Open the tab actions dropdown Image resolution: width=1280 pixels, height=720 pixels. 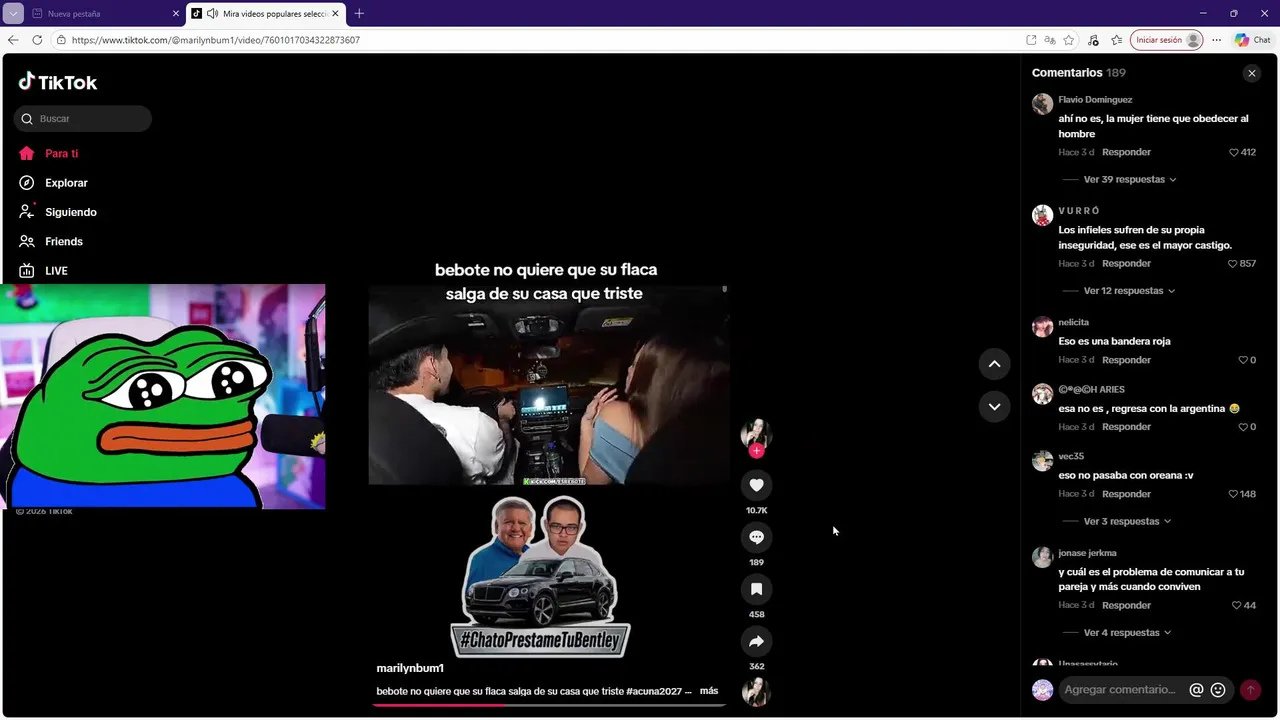(13, 14)
